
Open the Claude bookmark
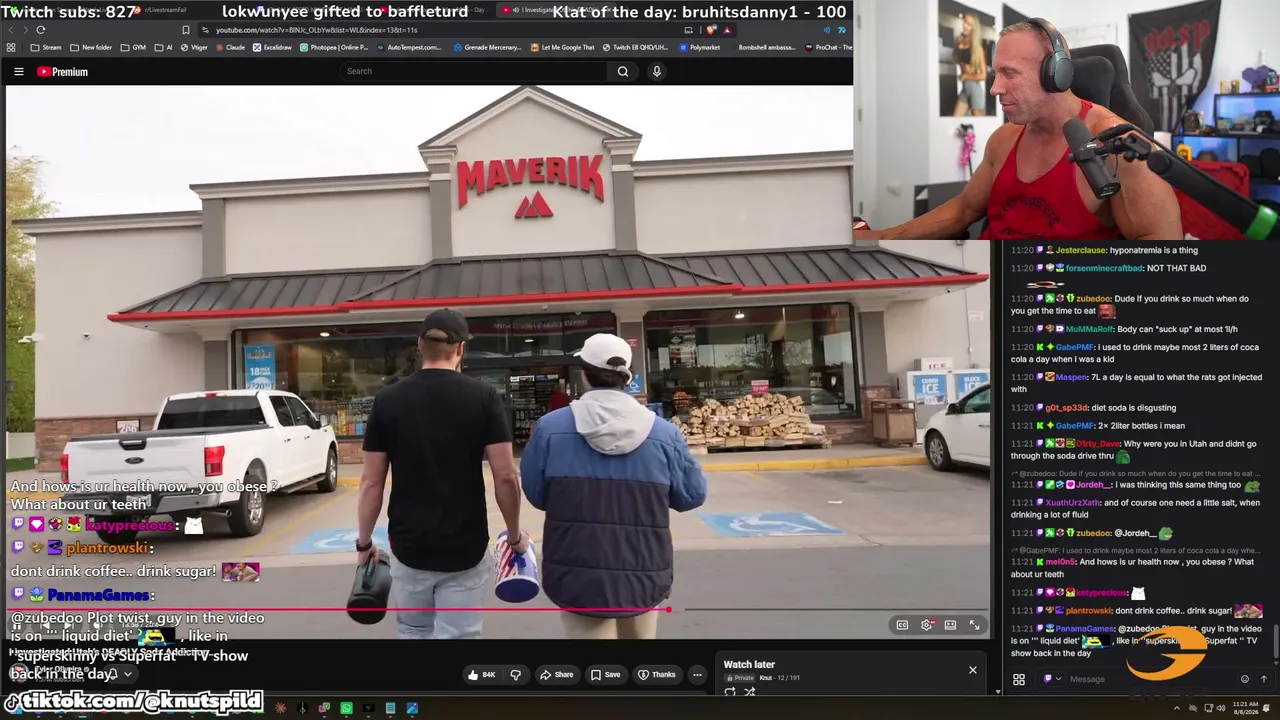click(230, 47)
